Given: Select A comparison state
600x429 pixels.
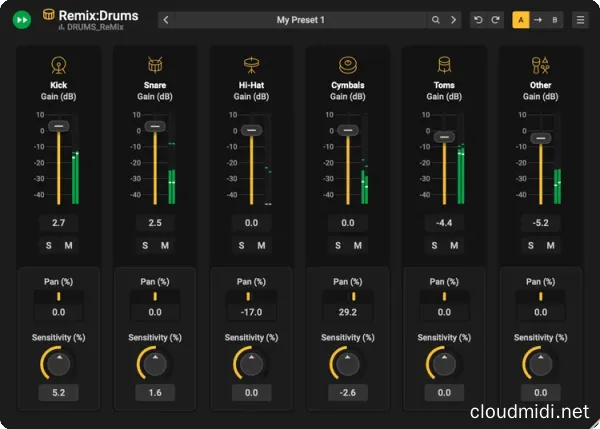Looking at the screenshot, I should click(521, 20).
